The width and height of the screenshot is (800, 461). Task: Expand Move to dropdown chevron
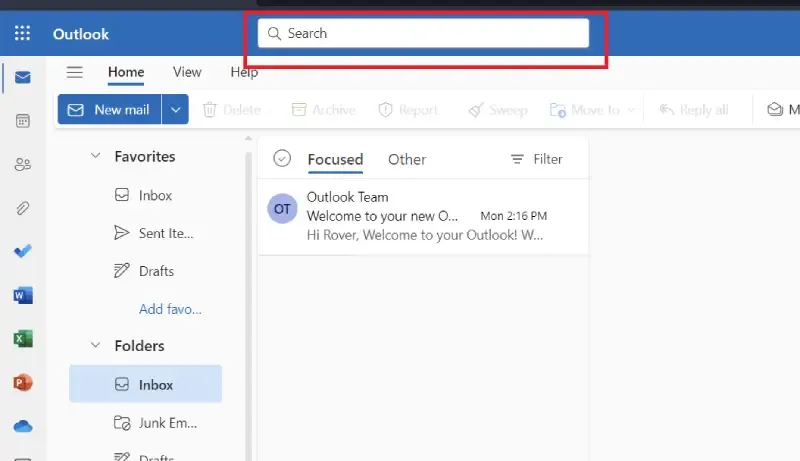click(631, 110)
